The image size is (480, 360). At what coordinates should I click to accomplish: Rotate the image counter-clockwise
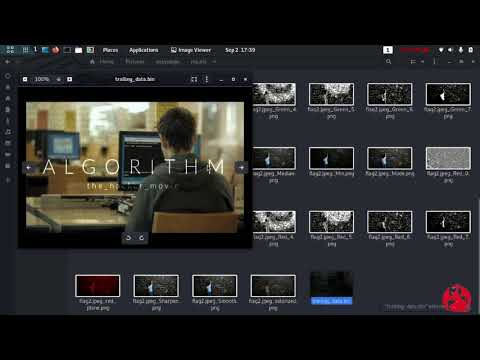128,238
